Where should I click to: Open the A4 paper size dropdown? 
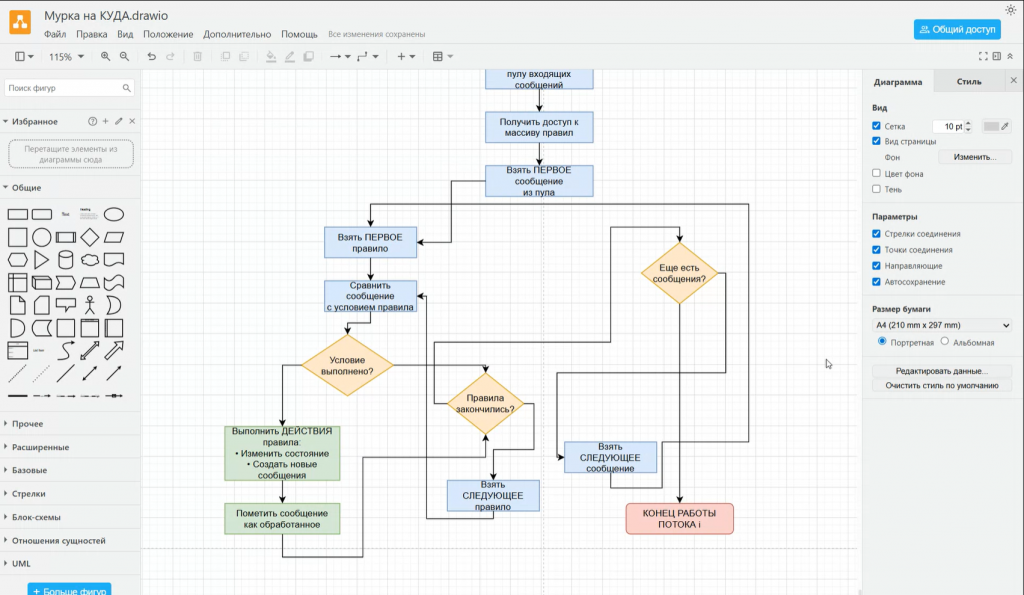[942, 325]
